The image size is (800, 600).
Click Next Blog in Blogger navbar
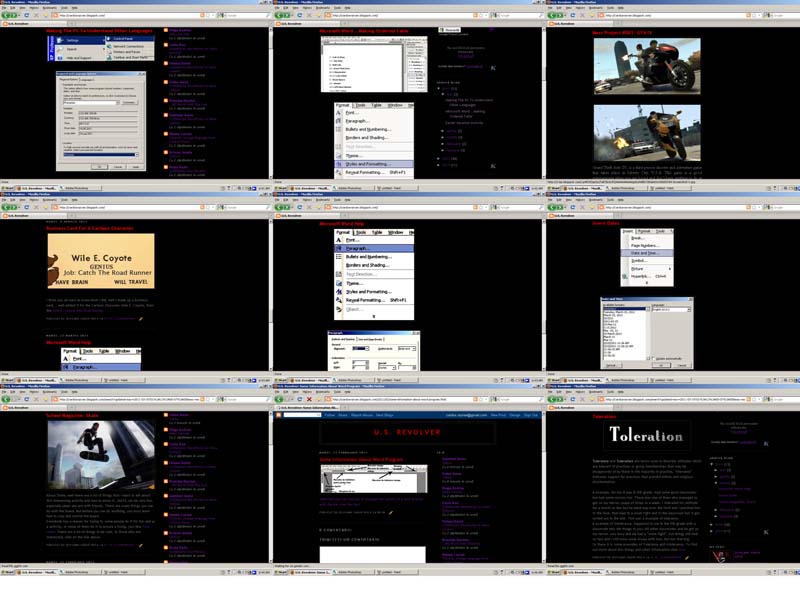pyautogui.click(x=385, y=415)
